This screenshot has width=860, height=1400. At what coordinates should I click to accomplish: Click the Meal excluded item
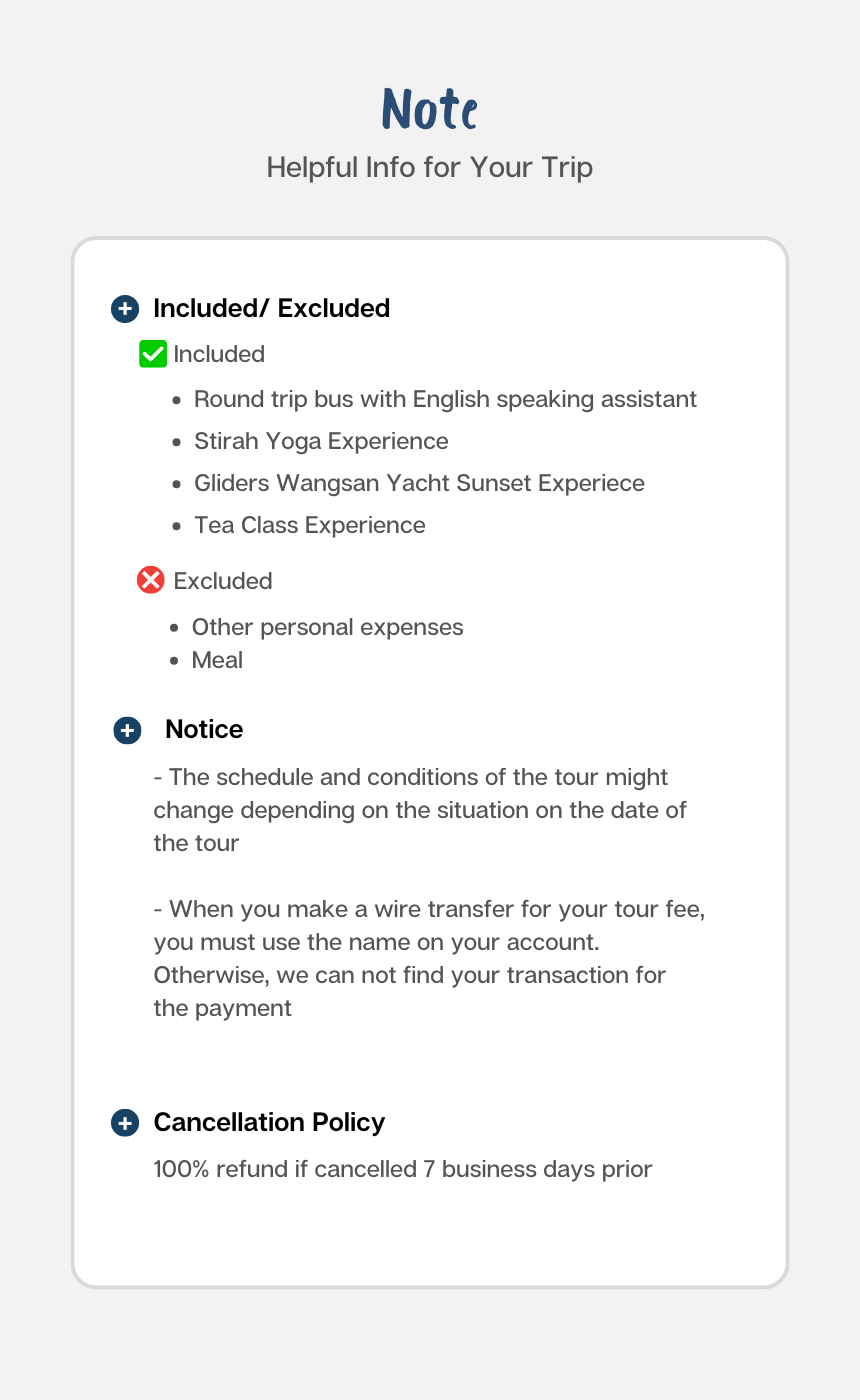(x=217, y=660)
